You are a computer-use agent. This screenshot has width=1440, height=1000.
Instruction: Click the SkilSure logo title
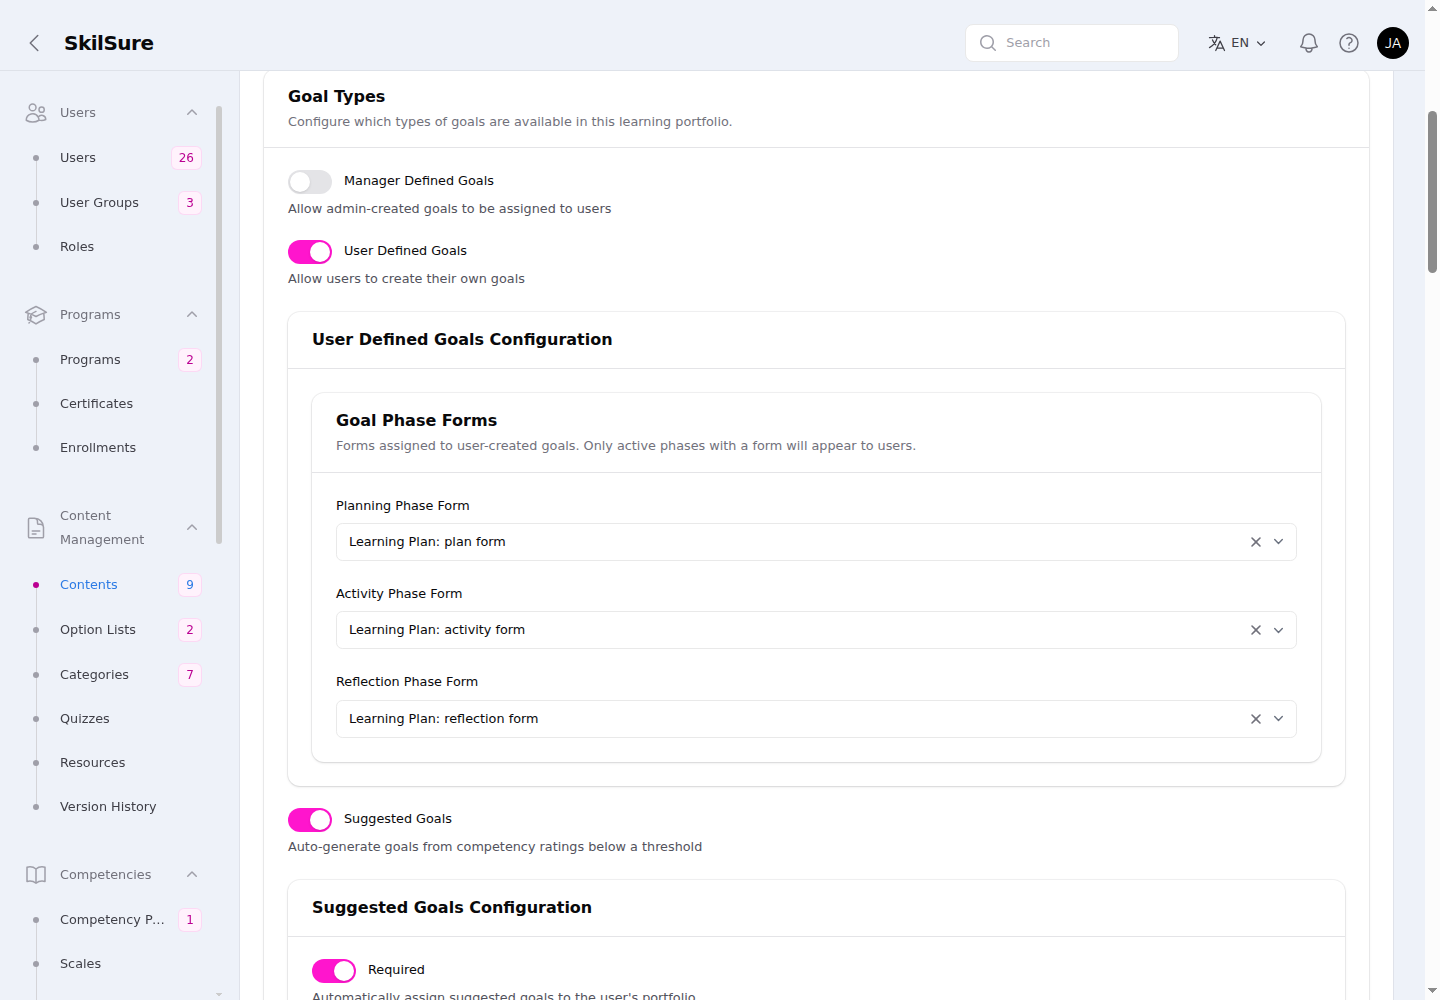[x=109, y=43]
